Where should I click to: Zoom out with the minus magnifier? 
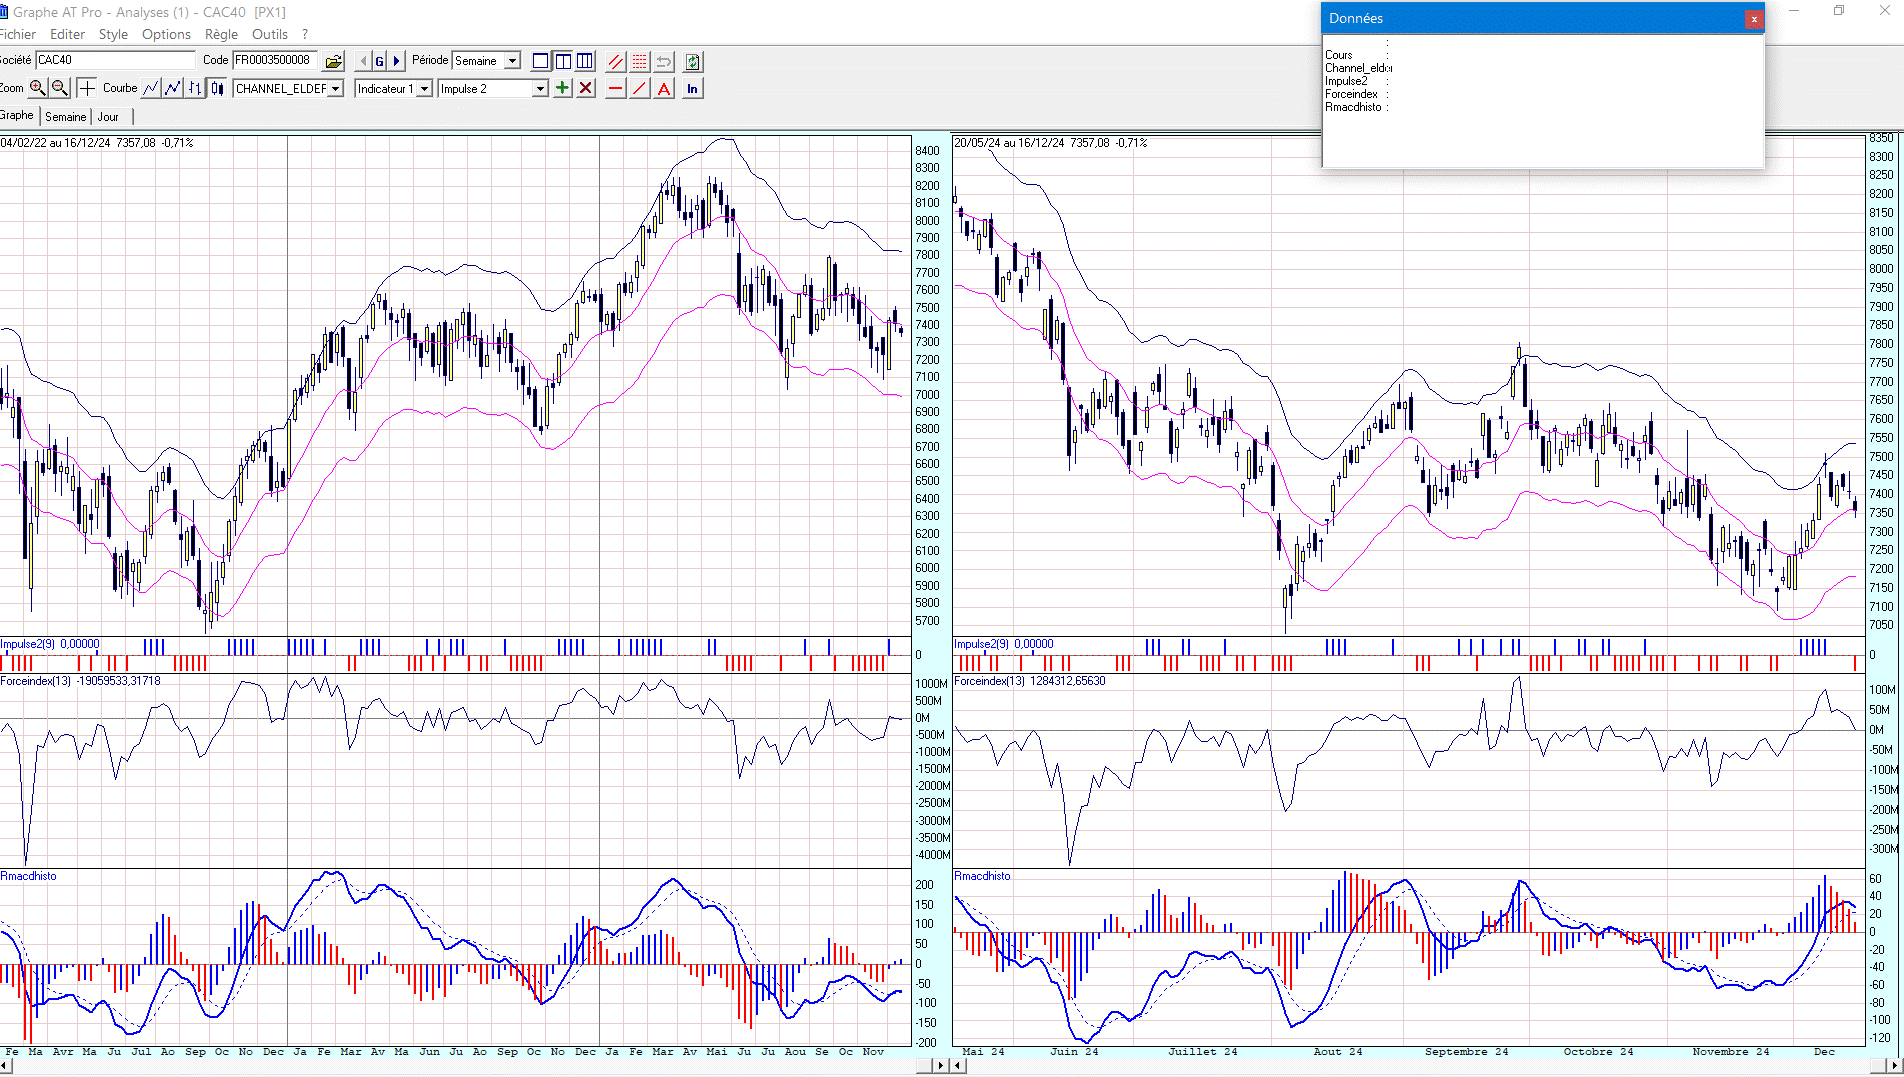60,88
